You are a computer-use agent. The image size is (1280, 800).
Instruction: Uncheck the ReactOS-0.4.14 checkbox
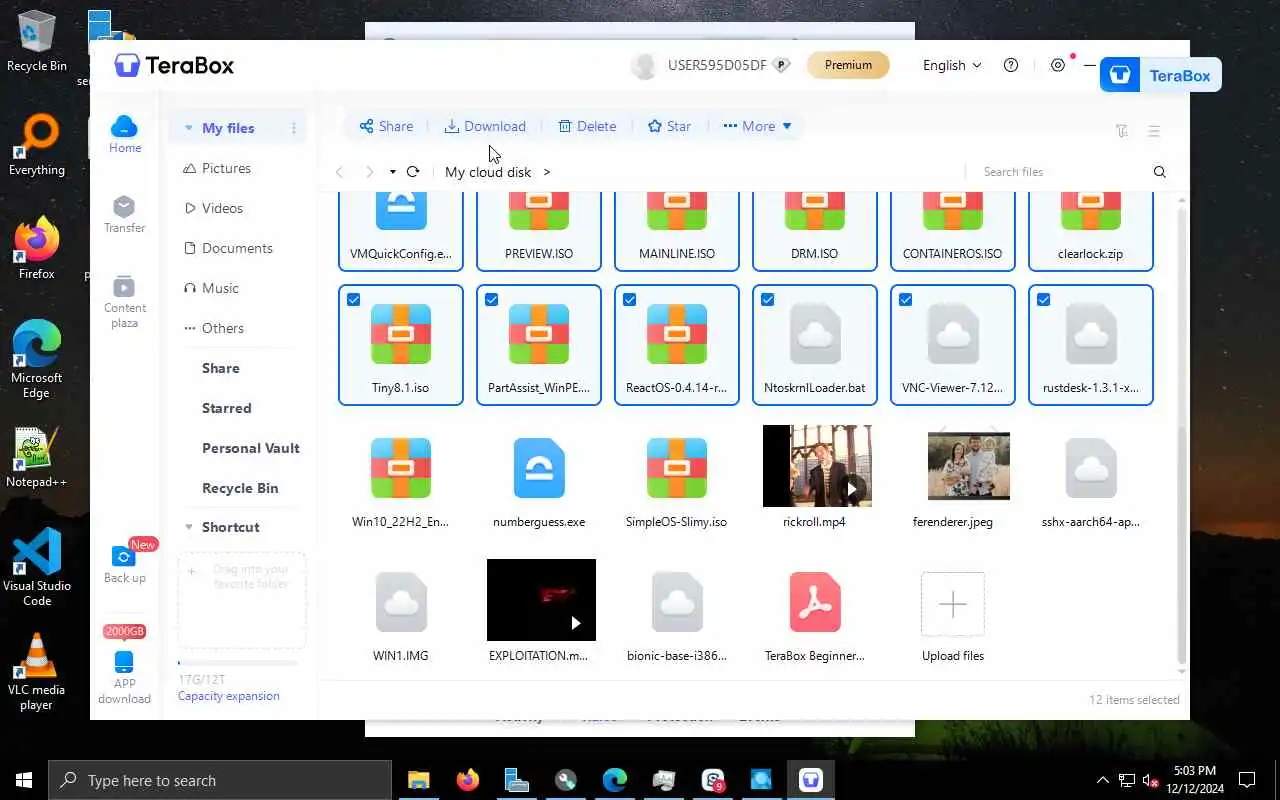629,300
